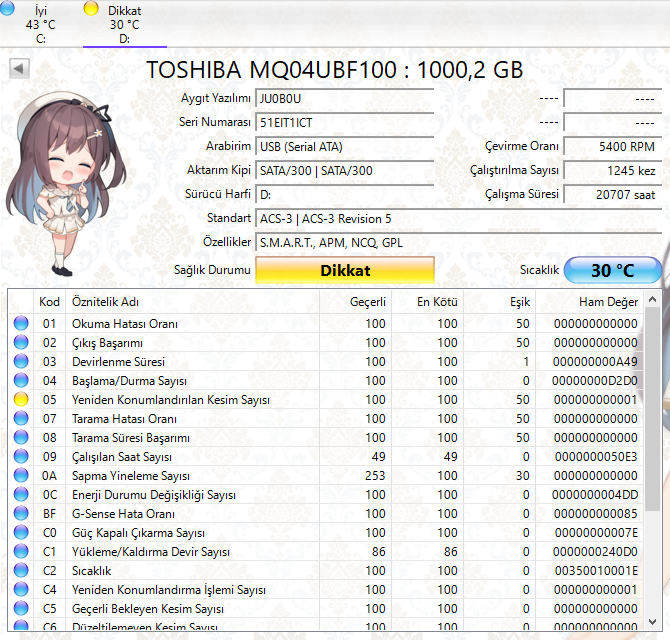Click the Çevirme Oranı label
Screen dimensions: 670x640
522,146
